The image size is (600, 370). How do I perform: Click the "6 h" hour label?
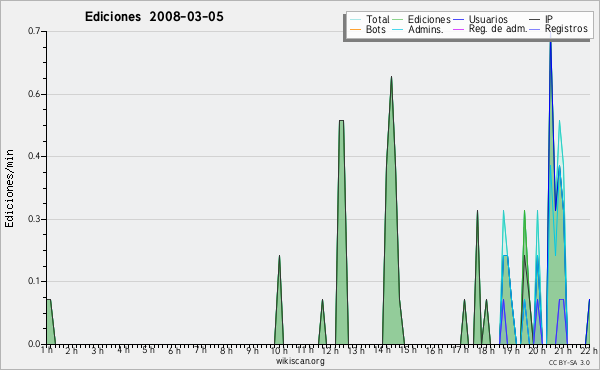pos(174,350)
